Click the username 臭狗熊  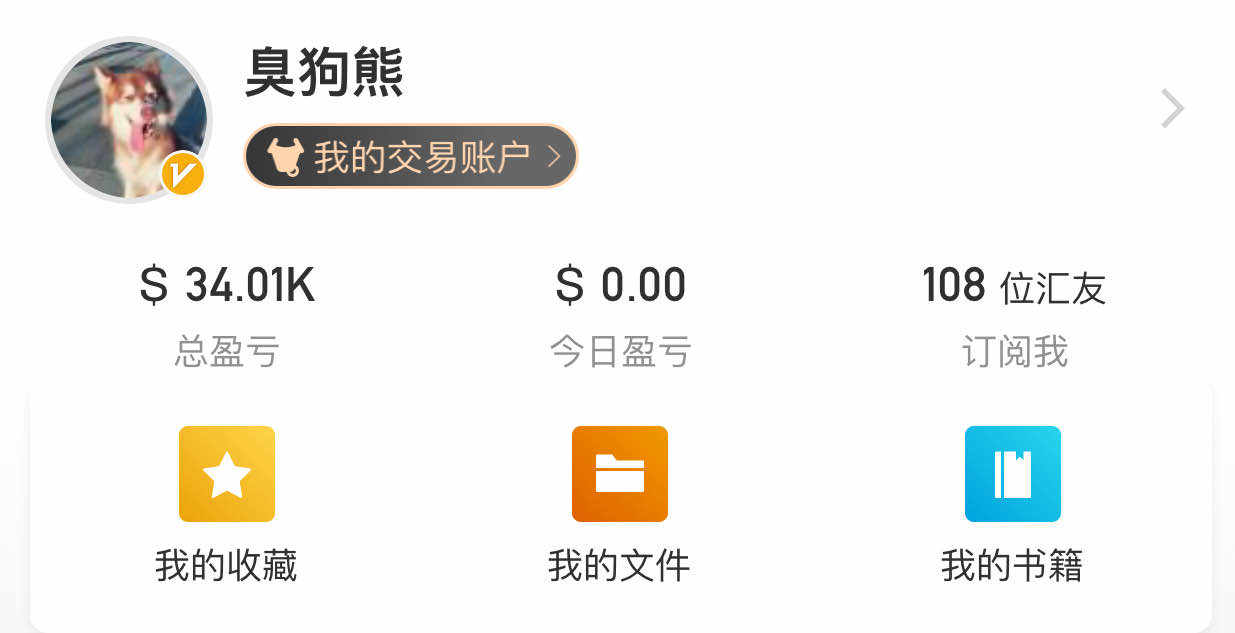[x=325, y=72]
